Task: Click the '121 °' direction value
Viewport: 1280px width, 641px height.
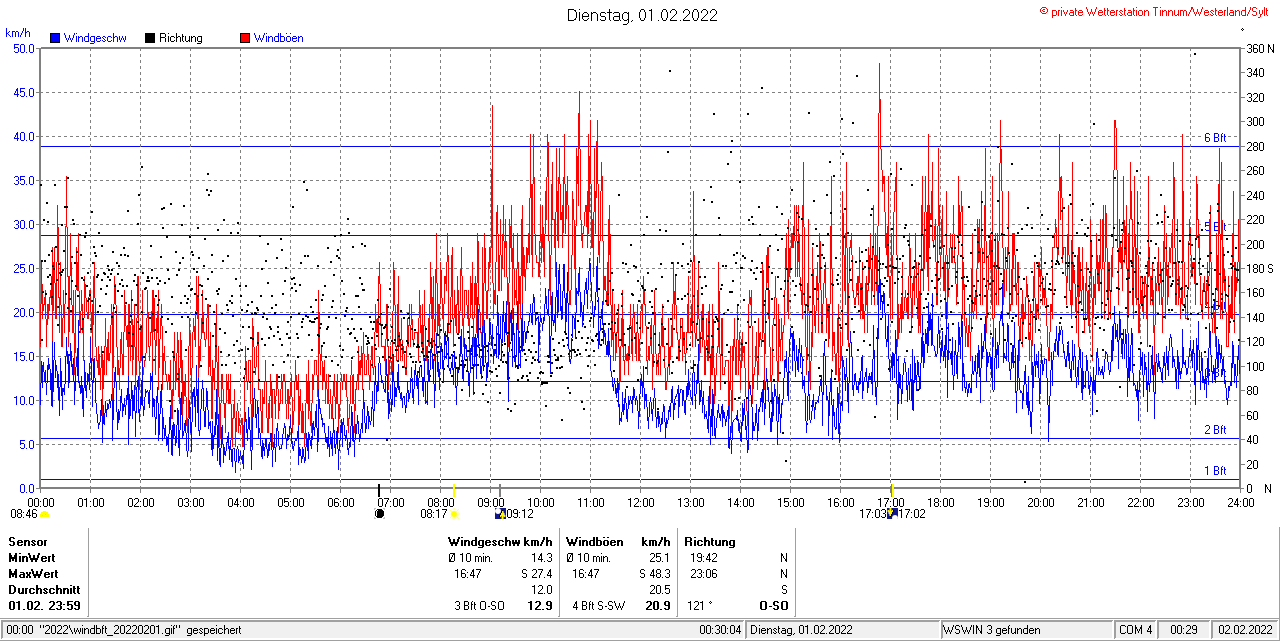Action: [x=700, y=606]
